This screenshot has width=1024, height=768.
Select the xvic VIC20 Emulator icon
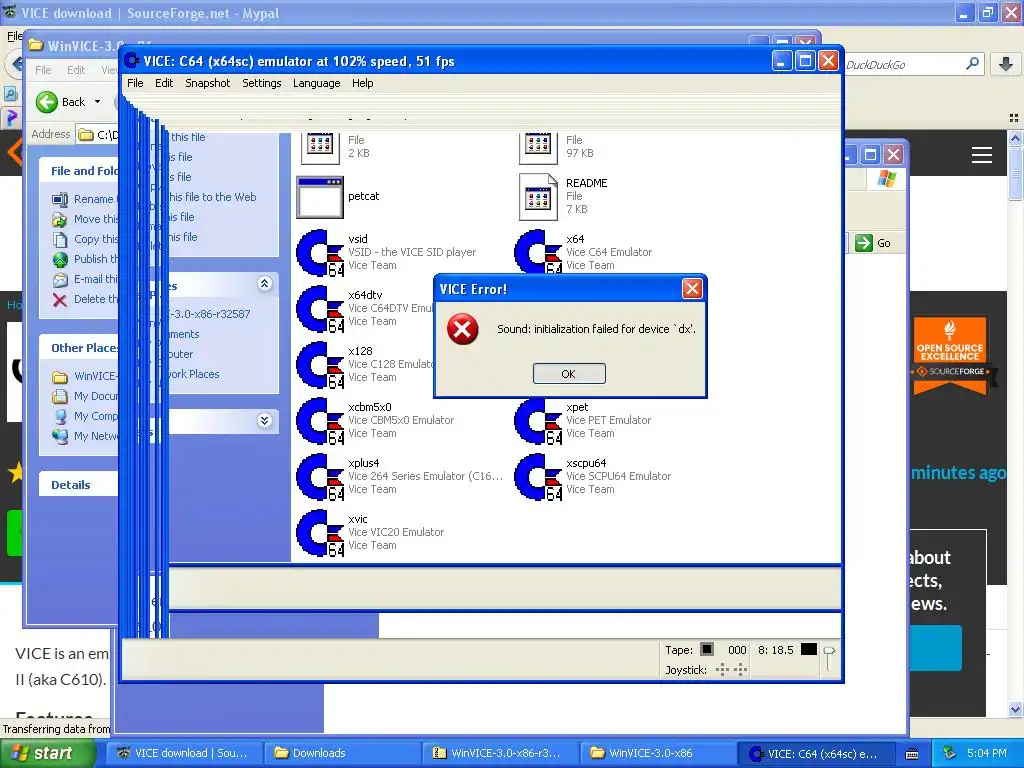coord(320,533)
